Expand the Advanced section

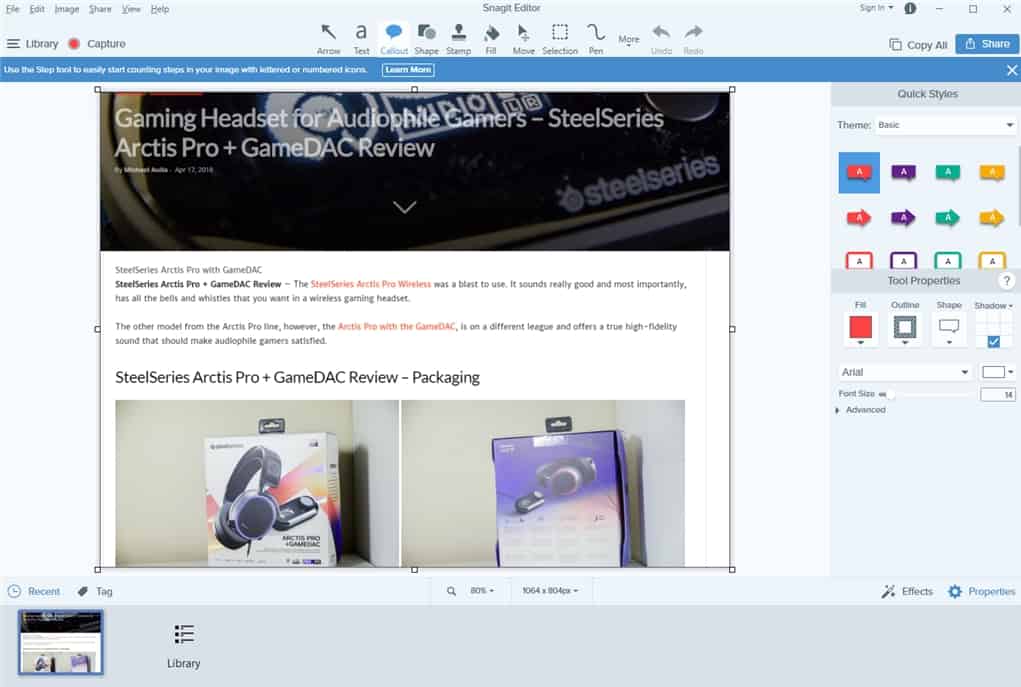pyautogui.click(x=861, y=410)
